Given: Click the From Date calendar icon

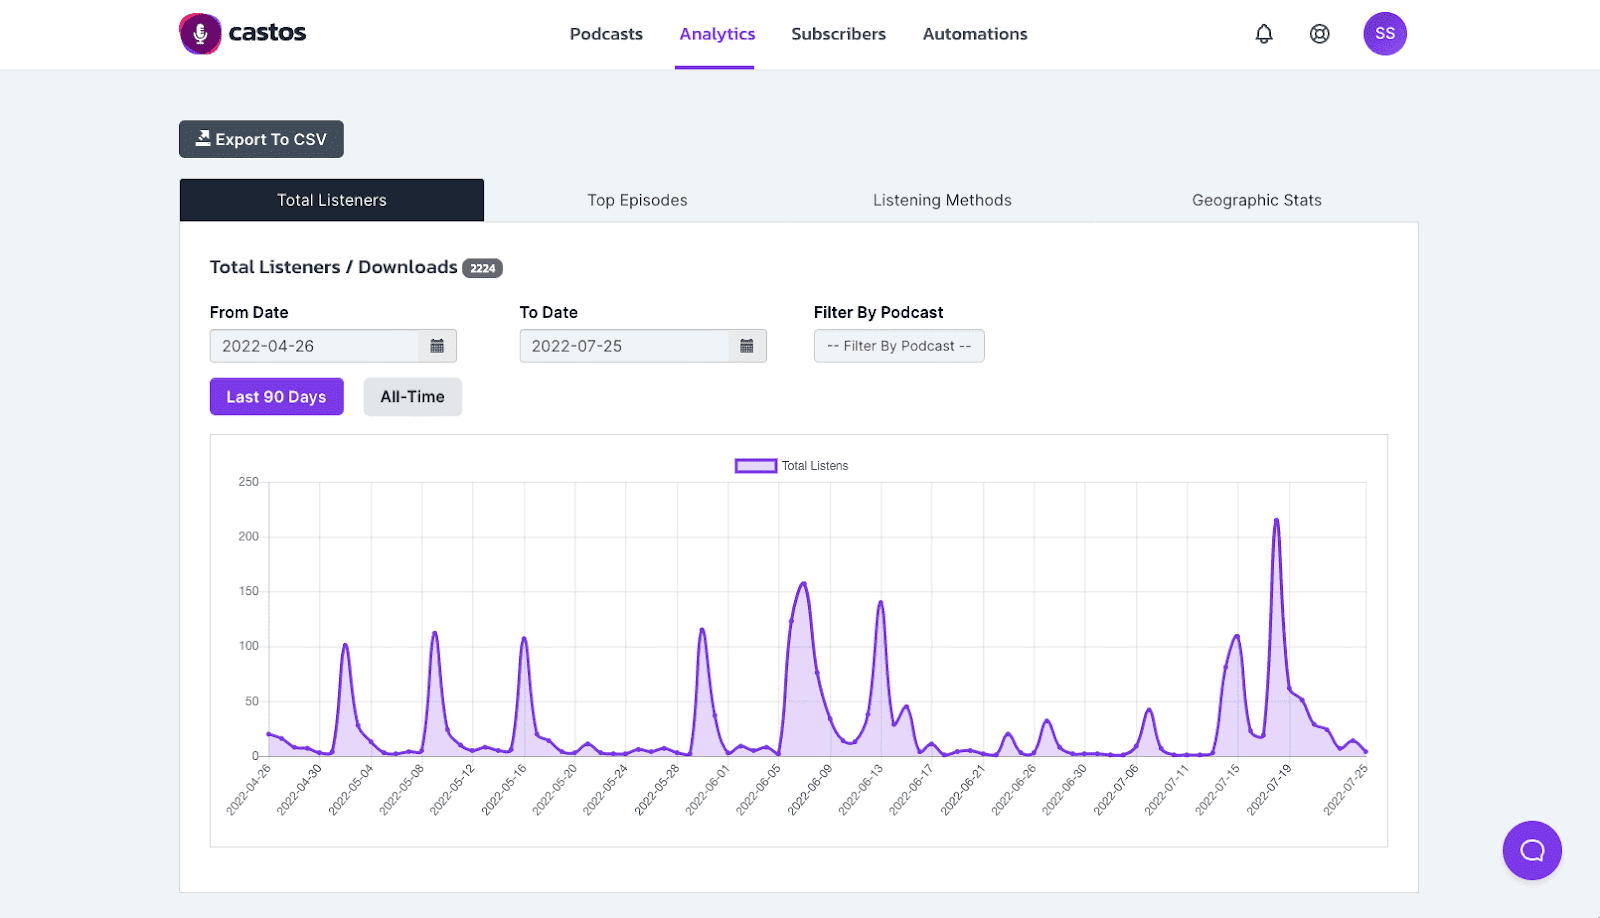Looking at the screenshot, I should [x=437, y=346].
